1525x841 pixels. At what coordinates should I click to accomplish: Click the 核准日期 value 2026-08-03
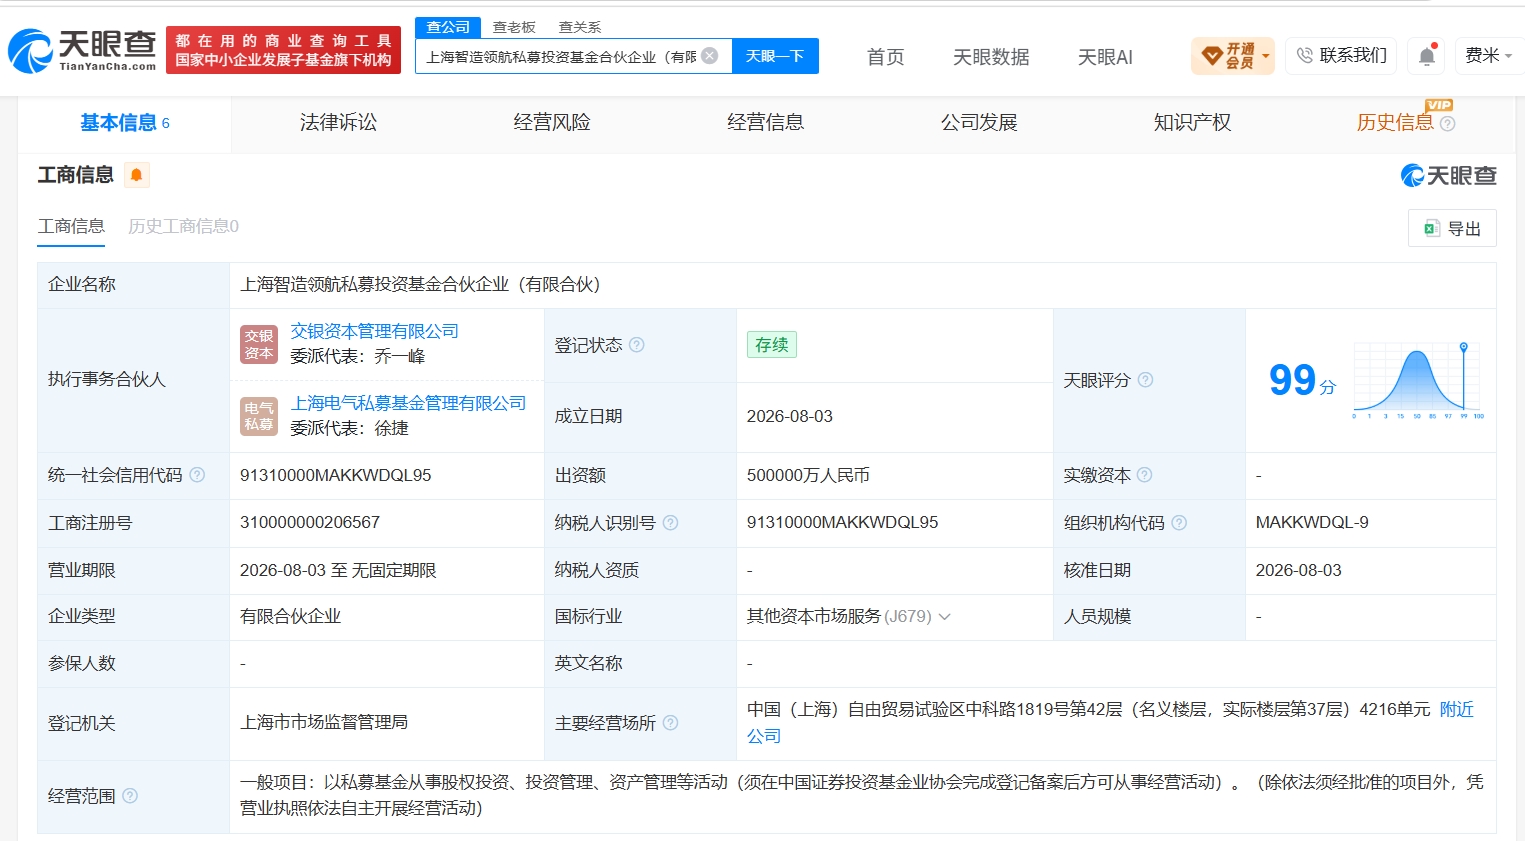pos(1299,570)
